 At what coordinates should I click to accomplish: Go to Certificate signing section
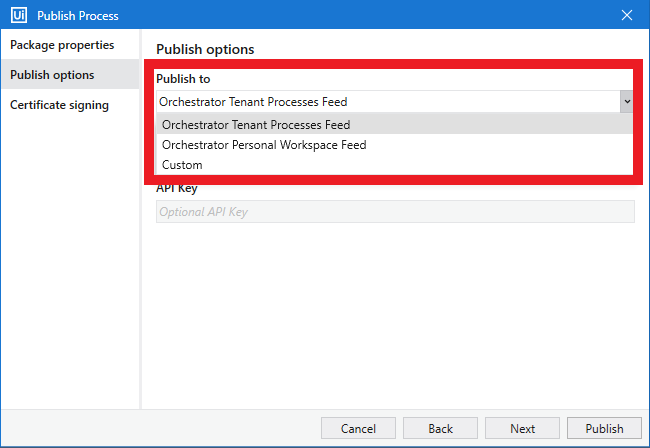70,105
